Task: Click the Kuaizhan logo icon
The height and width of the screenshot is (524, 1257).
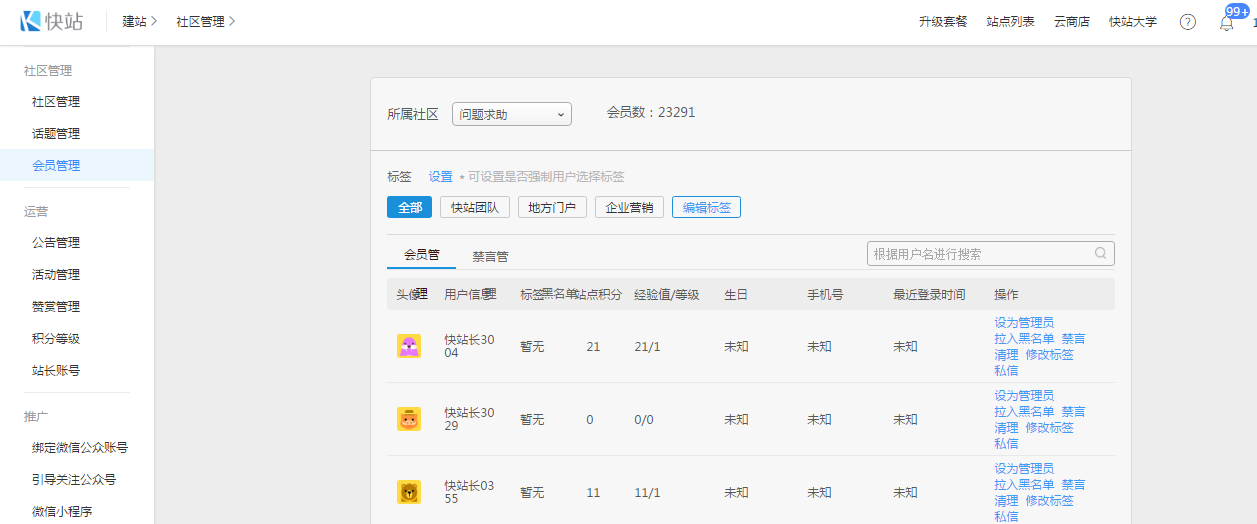Action: (x=31, y=21)
